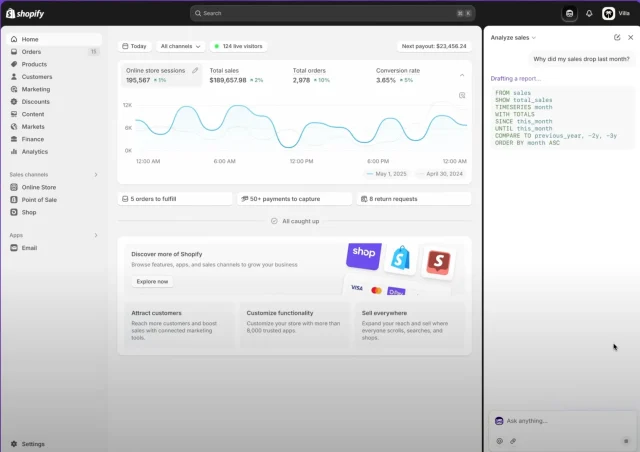Click the 'Why did my sales drop' message

pyautogui.click(x=581, y=59)
